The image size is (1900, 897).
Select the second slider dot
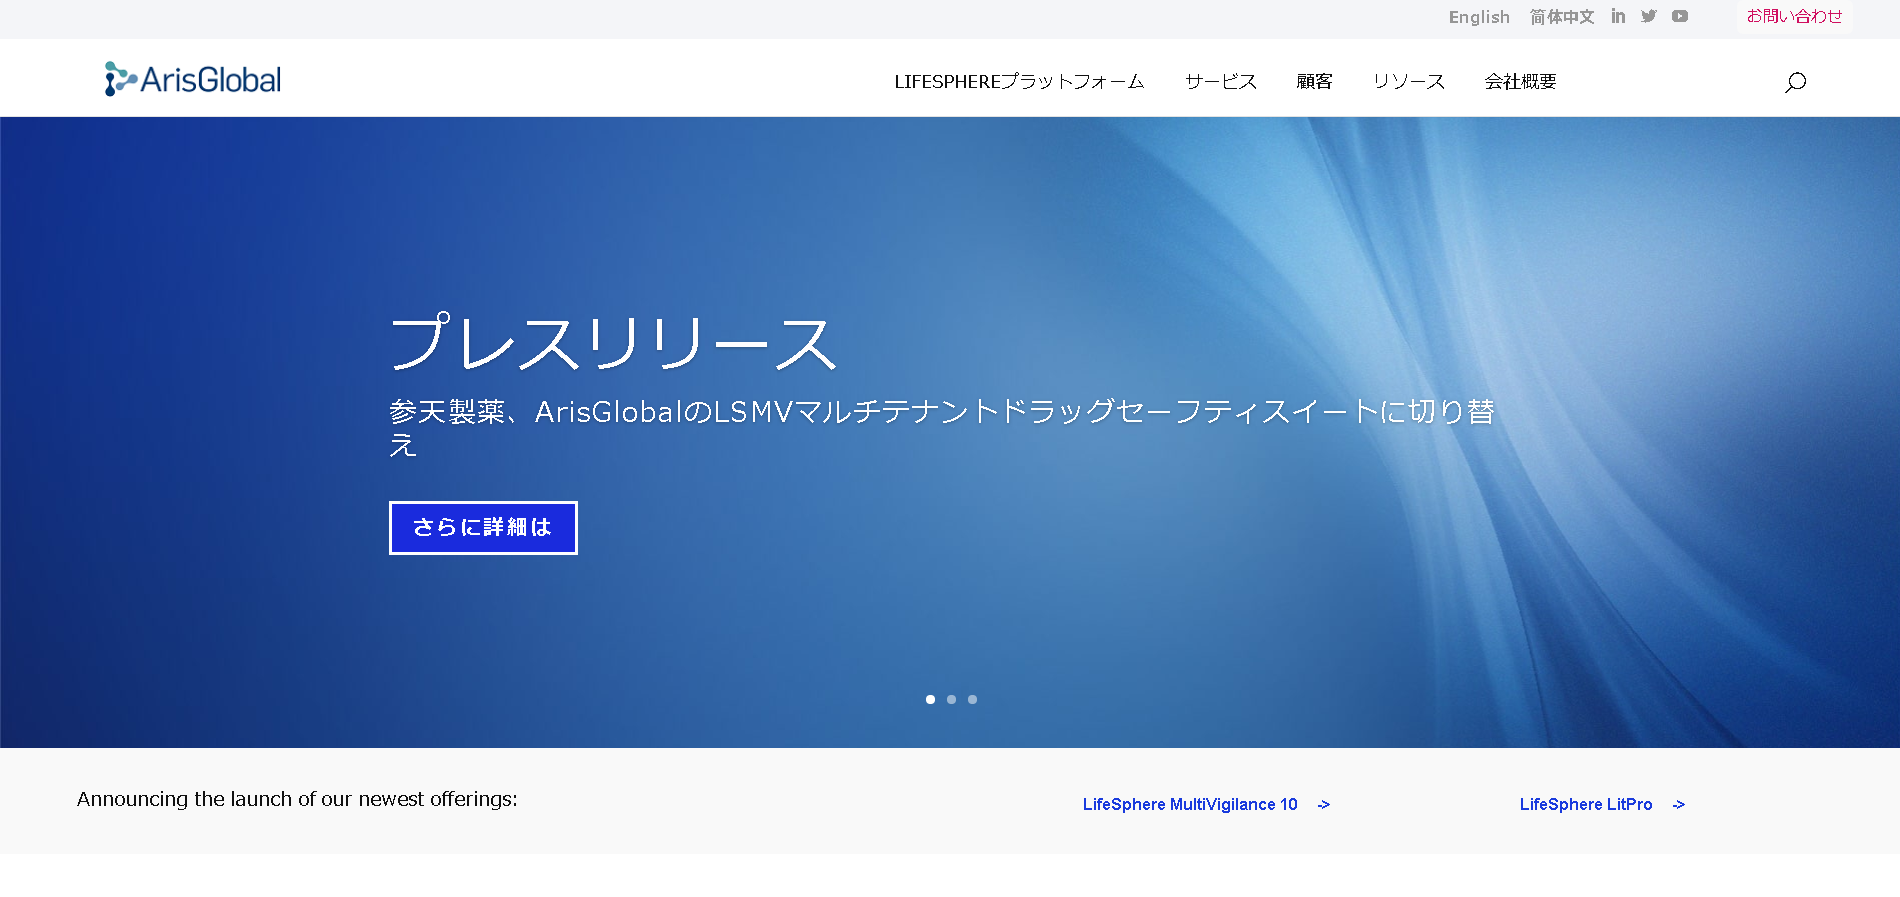coord(951,699)
